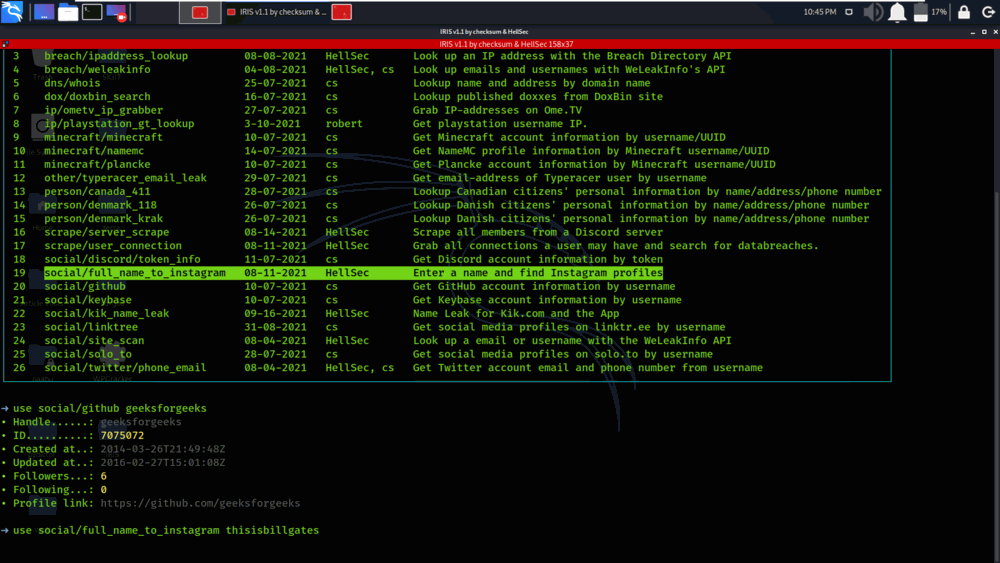Click the log out arrow icon
1000x563 pixels.
click(x=988, y=12)
